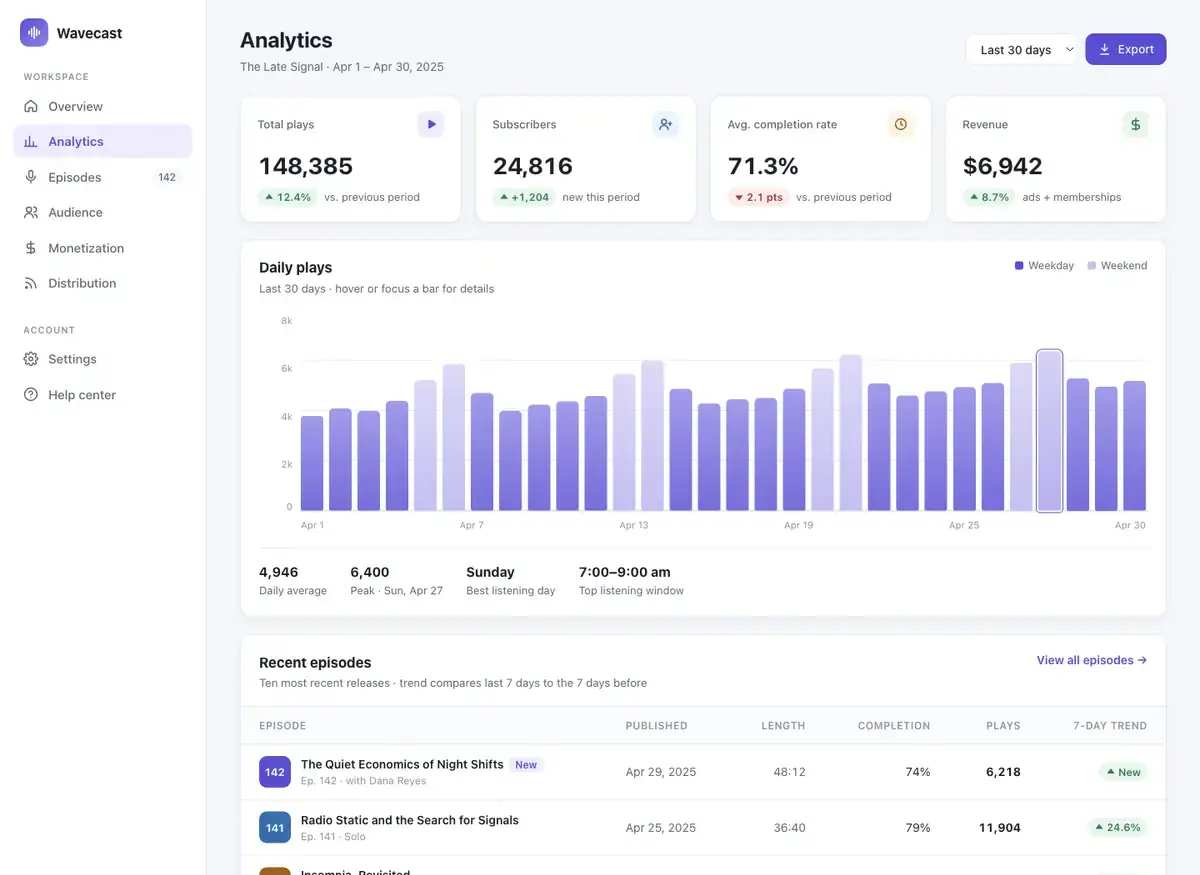
Task: Select the Apr 1 bar in Daily plays
Action: click(x=312, y=463)
